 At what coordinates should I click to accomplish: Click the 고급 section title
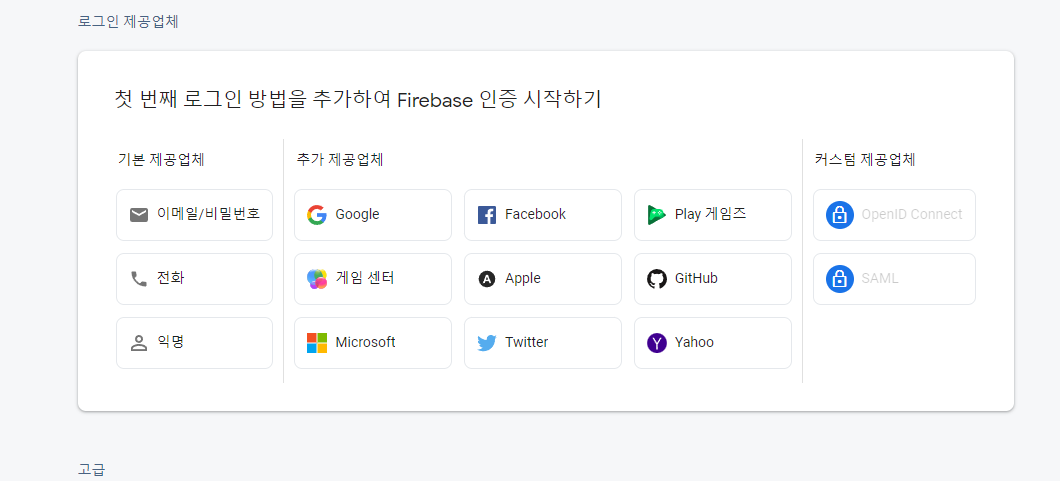click(91, 470)
